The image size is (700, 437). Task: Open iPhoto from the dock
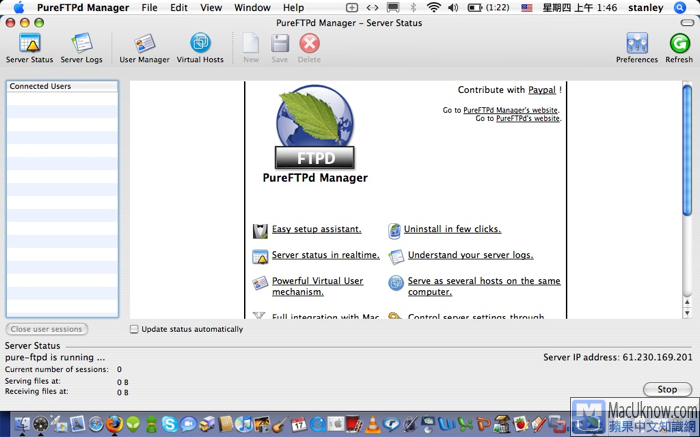tap(262, 424)
